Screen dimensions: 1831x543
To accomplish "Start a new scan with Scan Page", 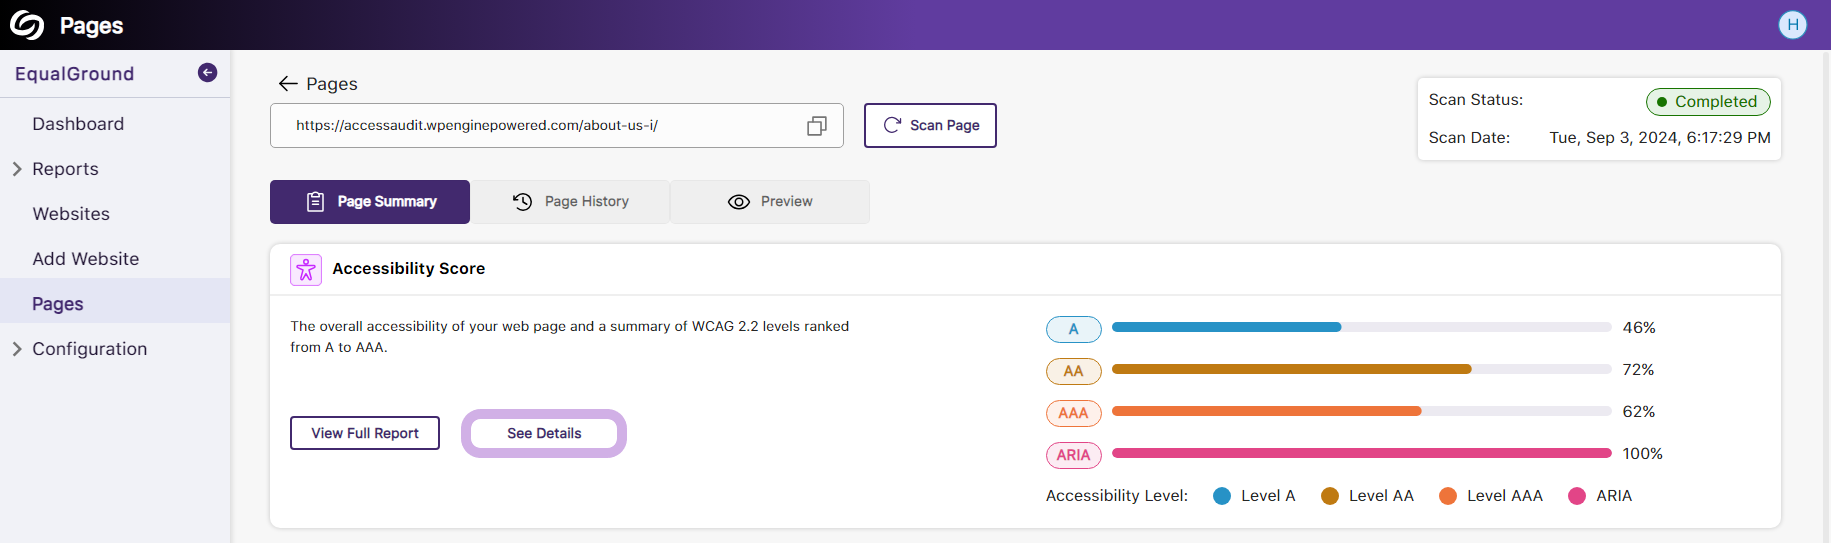I will (x=930, y=125).
